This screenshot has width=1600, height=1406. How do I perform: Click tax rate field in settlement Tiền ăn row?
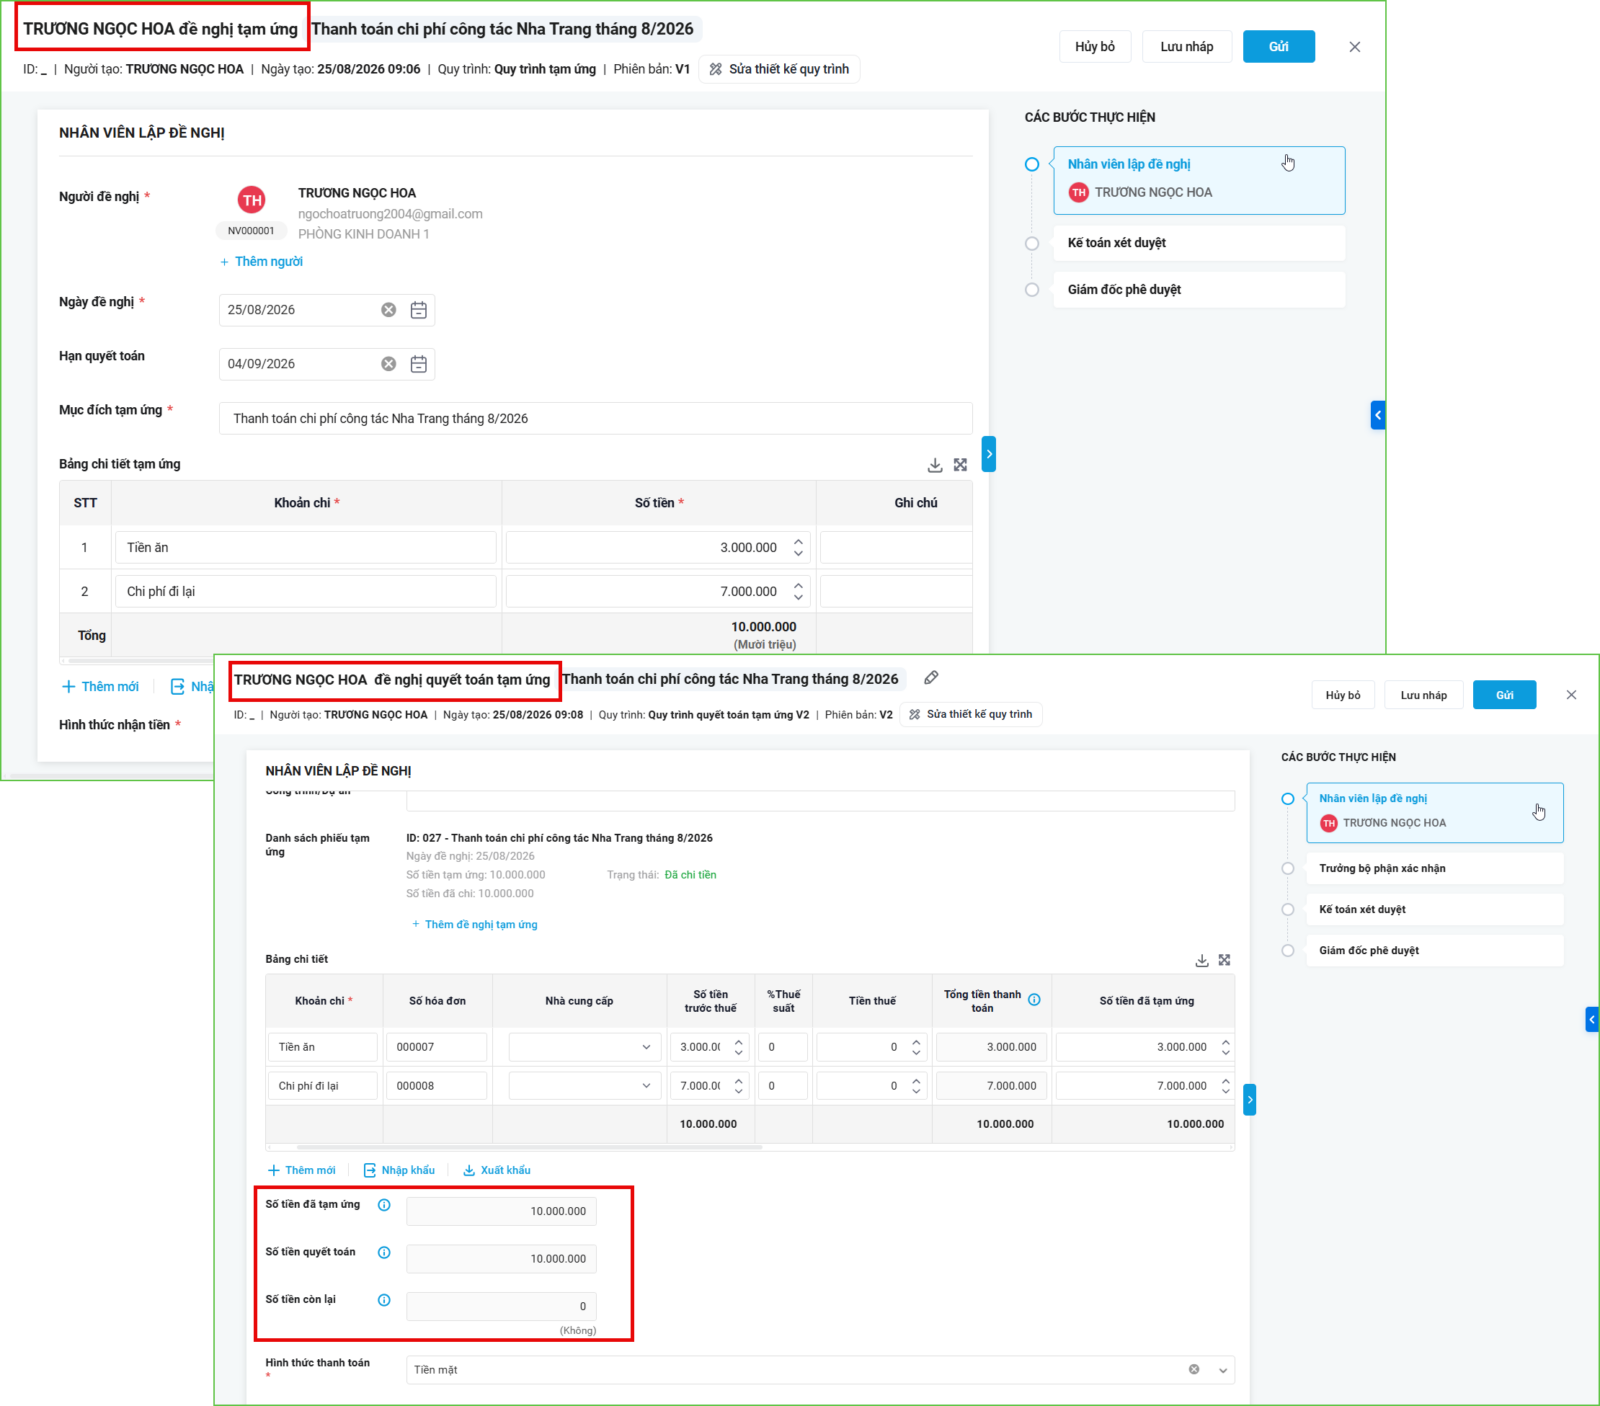tap(782, 1047)
